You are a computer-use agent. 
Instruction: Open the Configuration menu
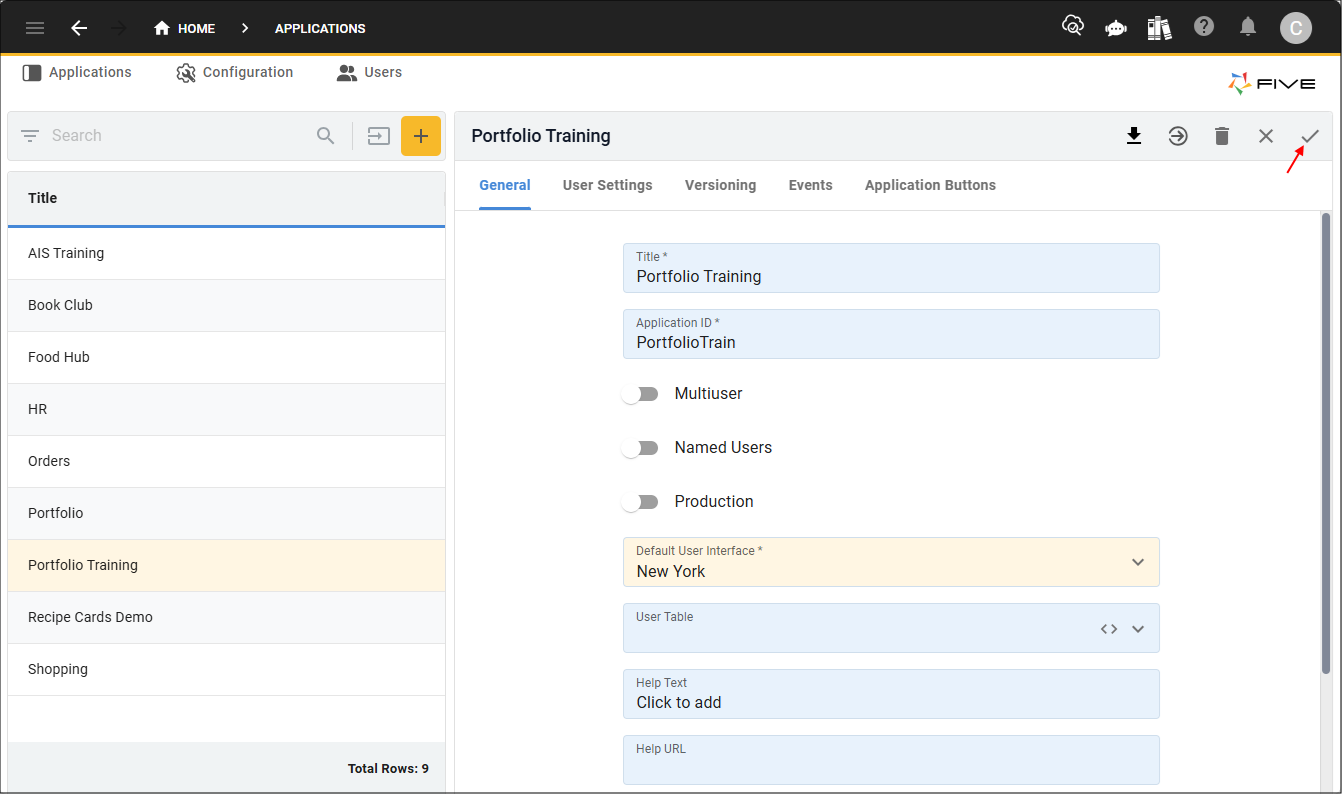coord(235,72)
